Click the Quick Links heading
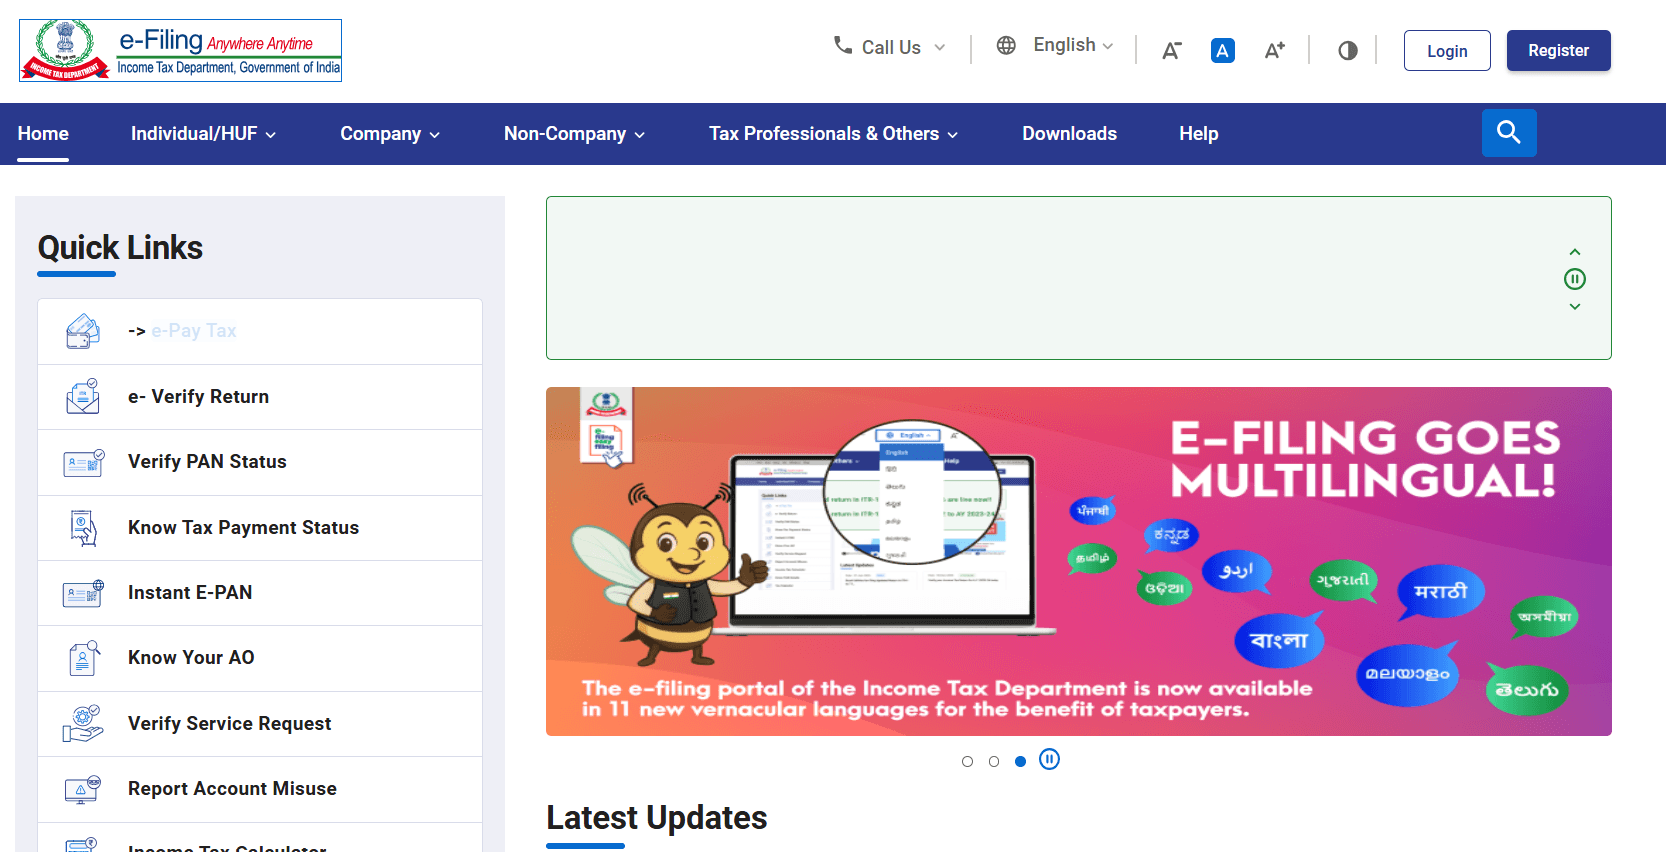1666x852 pixels. tap(120, 248)
